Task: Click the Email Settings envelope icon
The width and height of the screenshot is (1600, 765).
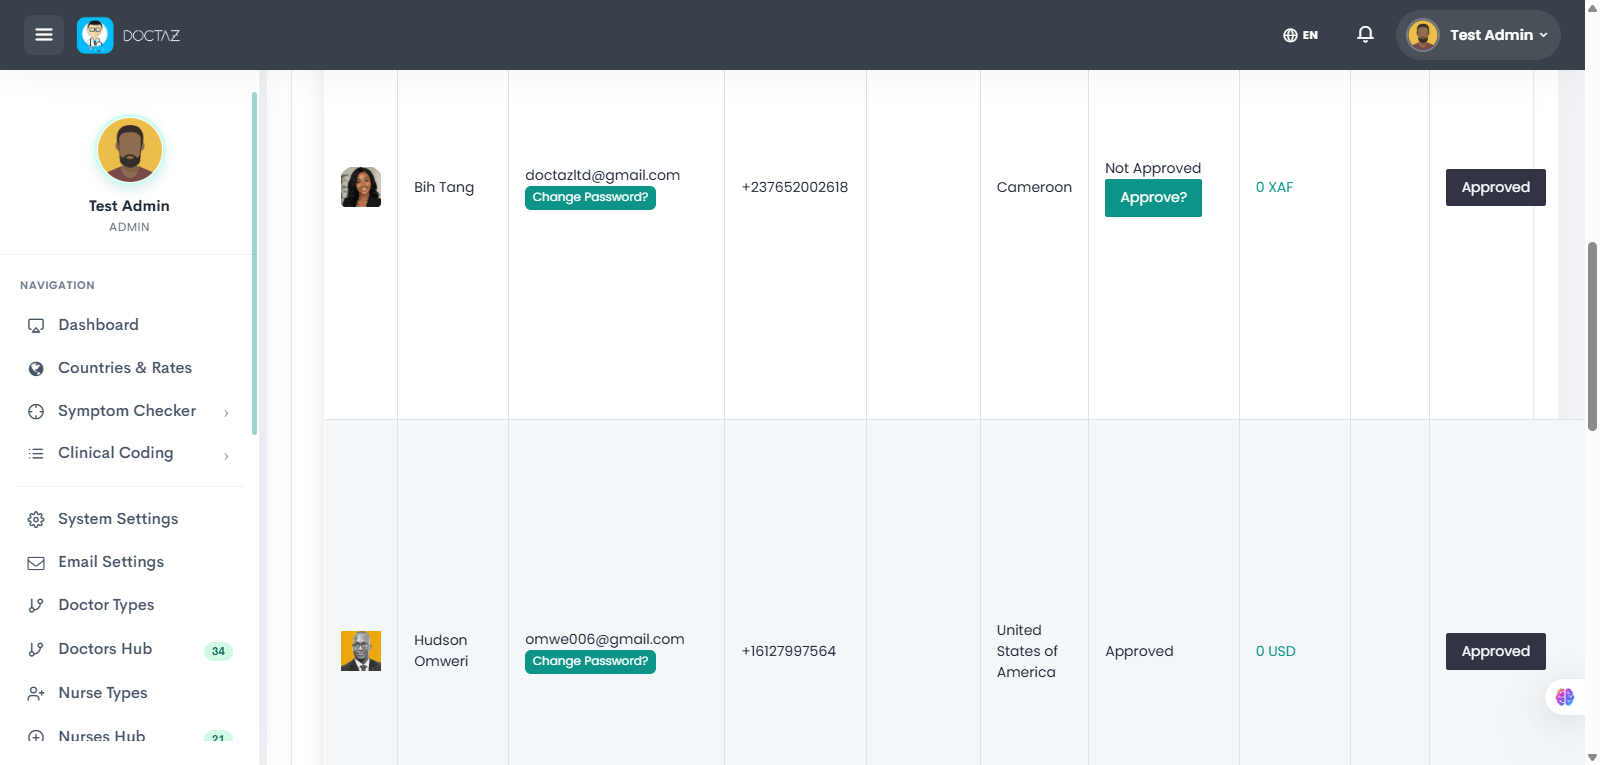Action: point(36,563)
